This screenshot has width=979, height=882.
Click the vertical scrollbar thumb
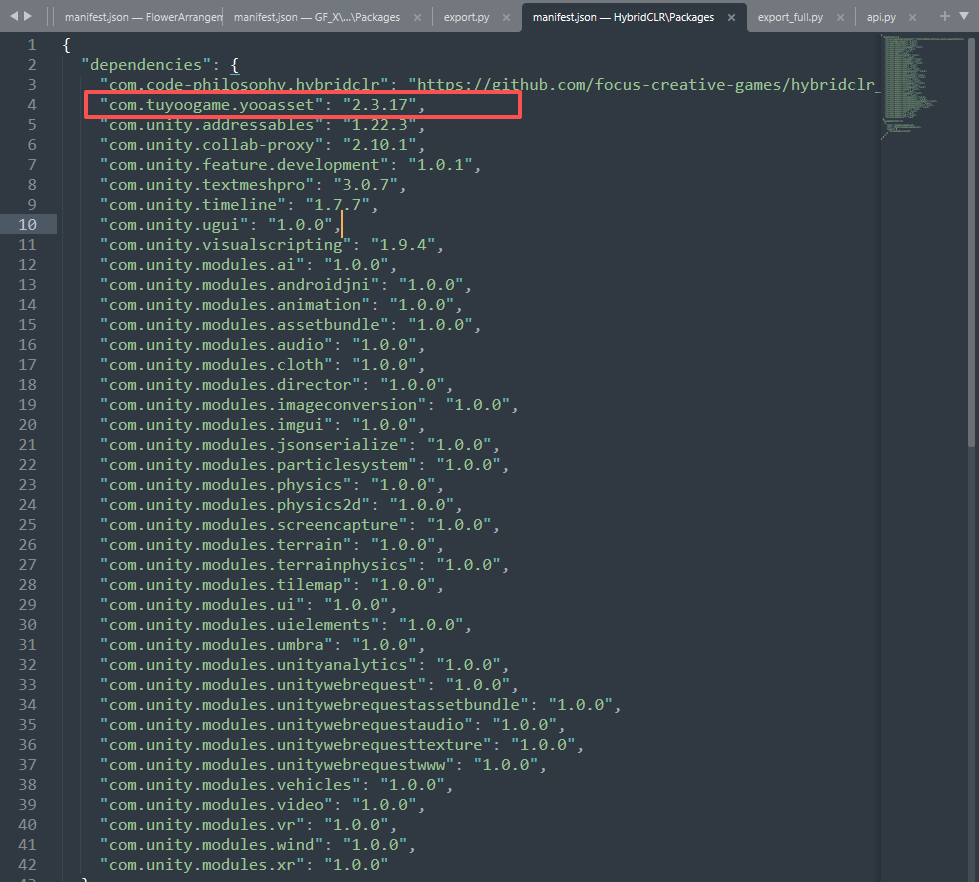972,242
